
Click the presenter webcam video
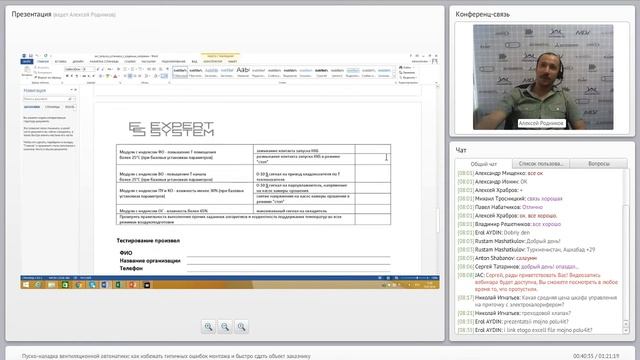coord(543,77)
